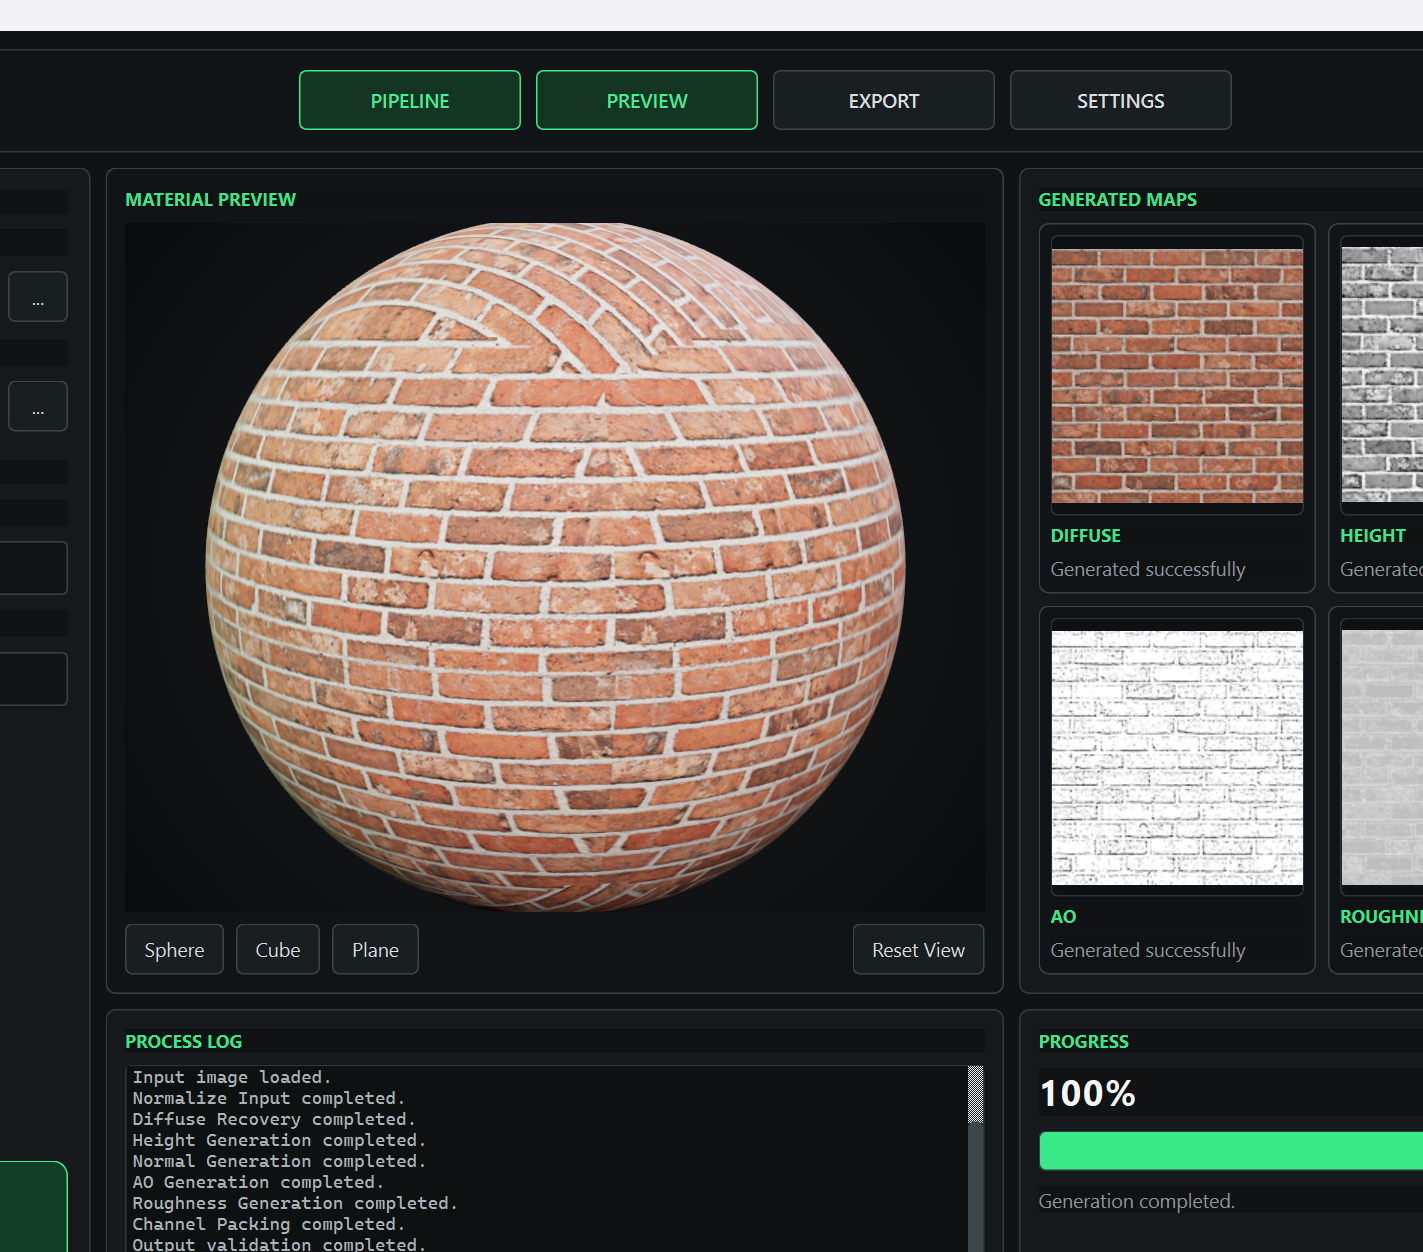Go to the SETTINGS tab
The height and width of the screenshot is (1252, 1423).
coord(1121,100)
